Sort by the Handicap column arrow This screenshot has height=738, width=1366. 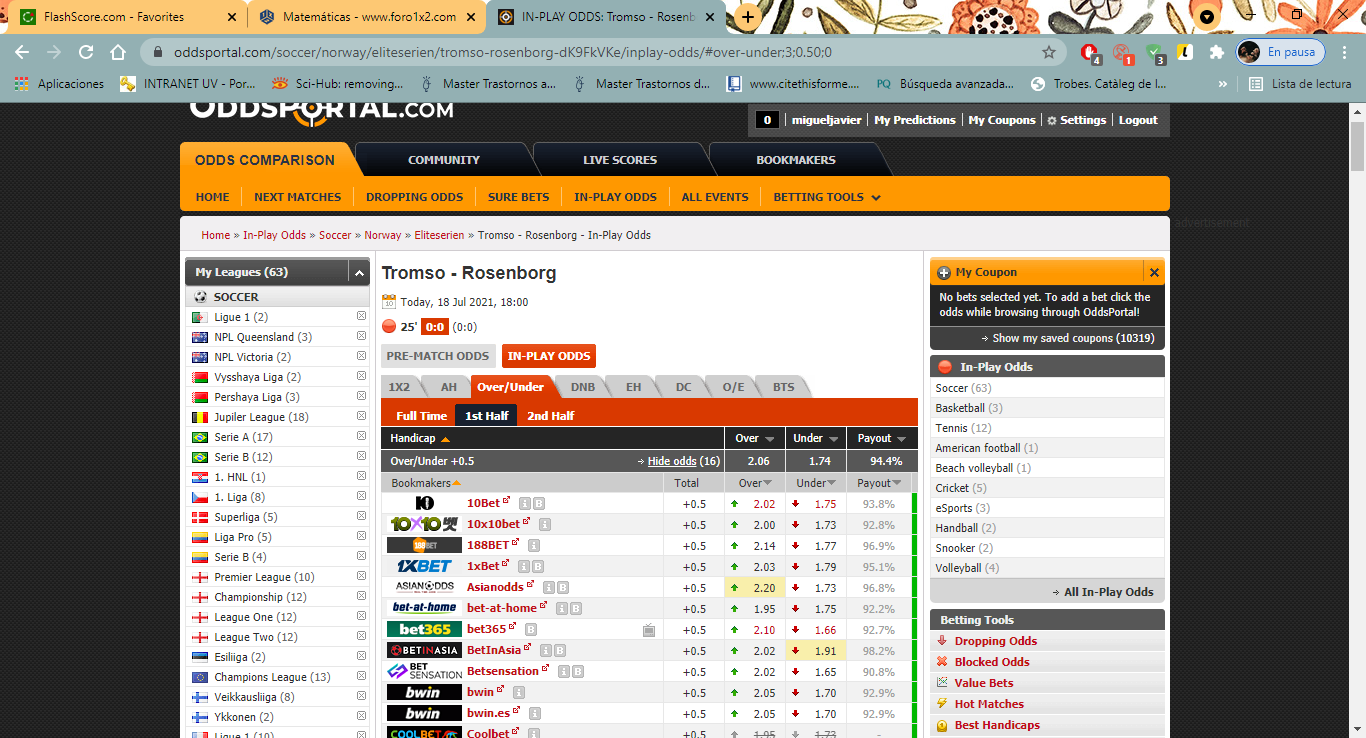point(446,439)
